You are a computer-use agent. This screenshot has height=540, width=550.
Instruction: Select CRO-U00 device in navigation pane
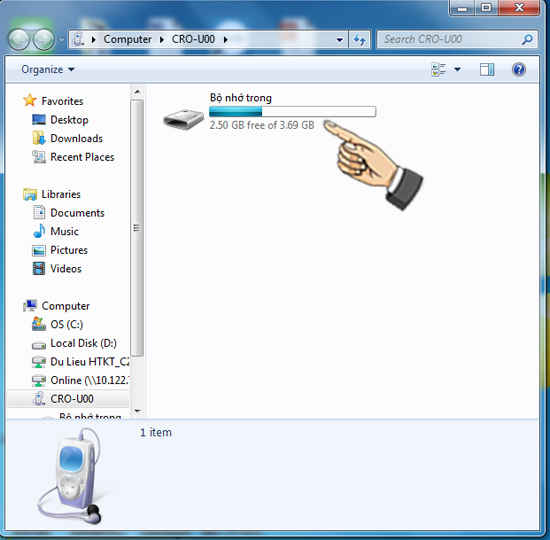tap(72, 399)
